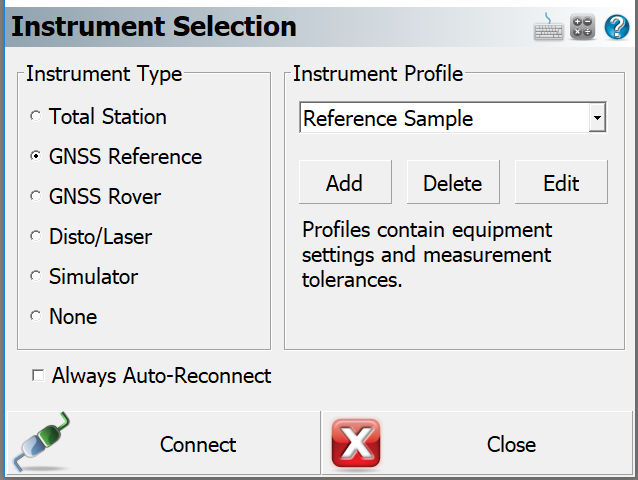
Task: Click the Delete profile button
Action: pyautogui.click(x=453, y=182)
